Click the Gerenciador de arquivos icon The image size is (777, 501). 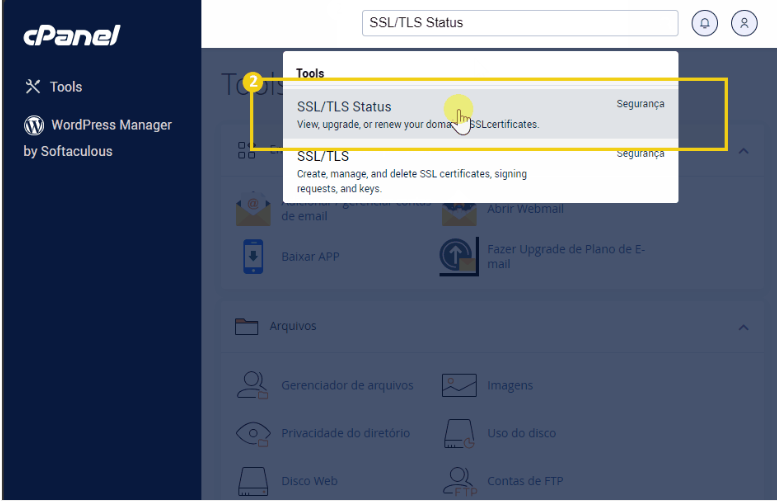tap(253, 385)
